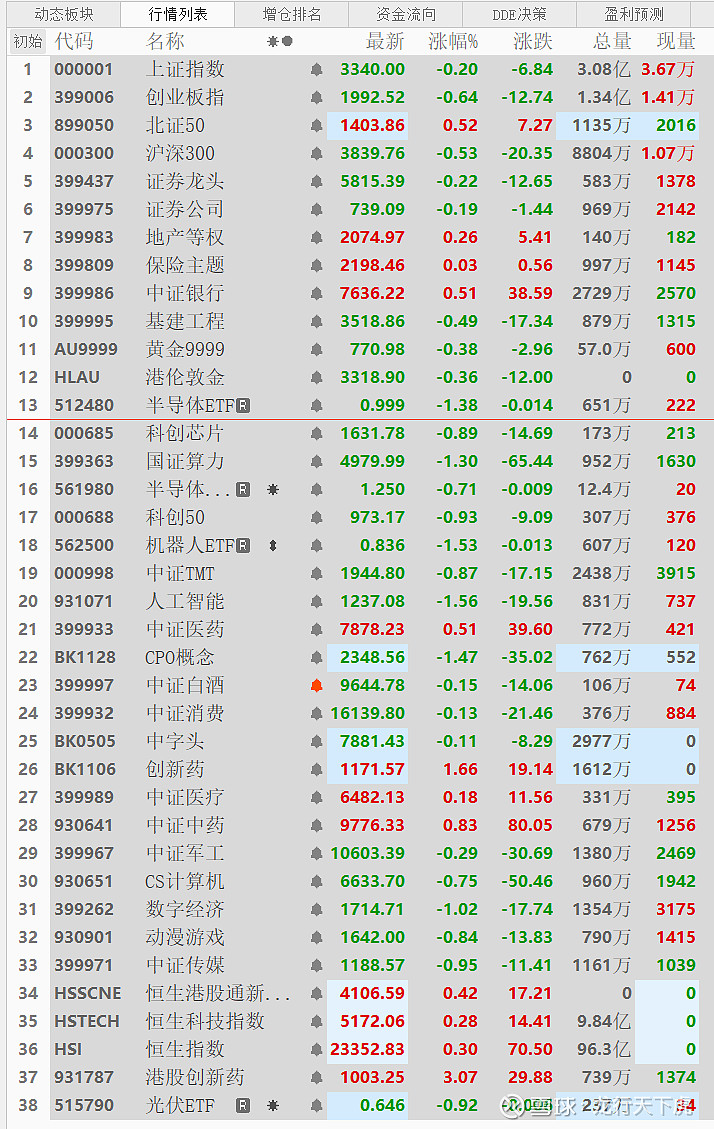Image resolution: width=714 pixels, height=1129 pixels.
Task: Click the 23352.83 price of 恒生指数
Action: pyautogui.click(x=367, y=1050)
